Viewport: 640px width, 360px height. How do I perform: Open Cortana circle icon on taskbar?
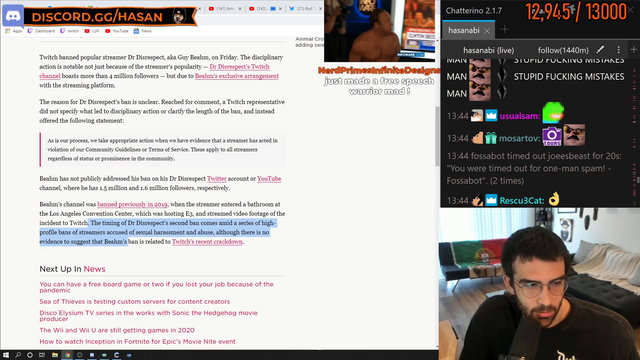[x=30, y=355]
